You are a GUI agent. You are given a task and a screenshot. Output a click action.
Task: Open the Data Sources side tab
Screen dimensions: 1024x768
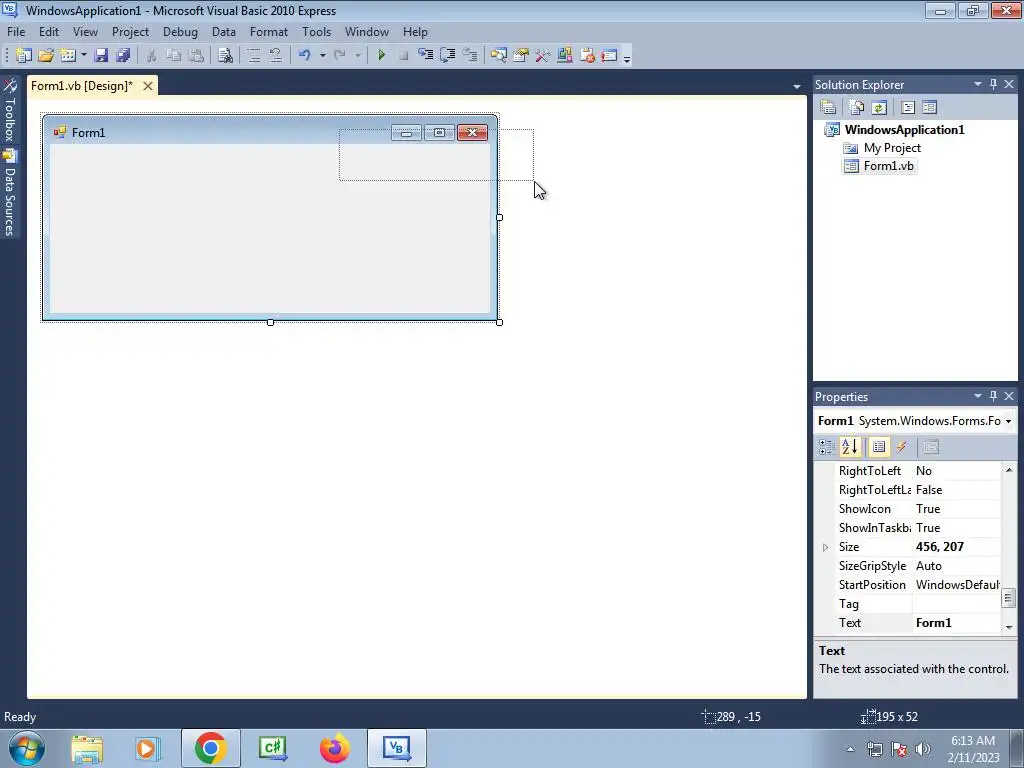tap(10, 193)
